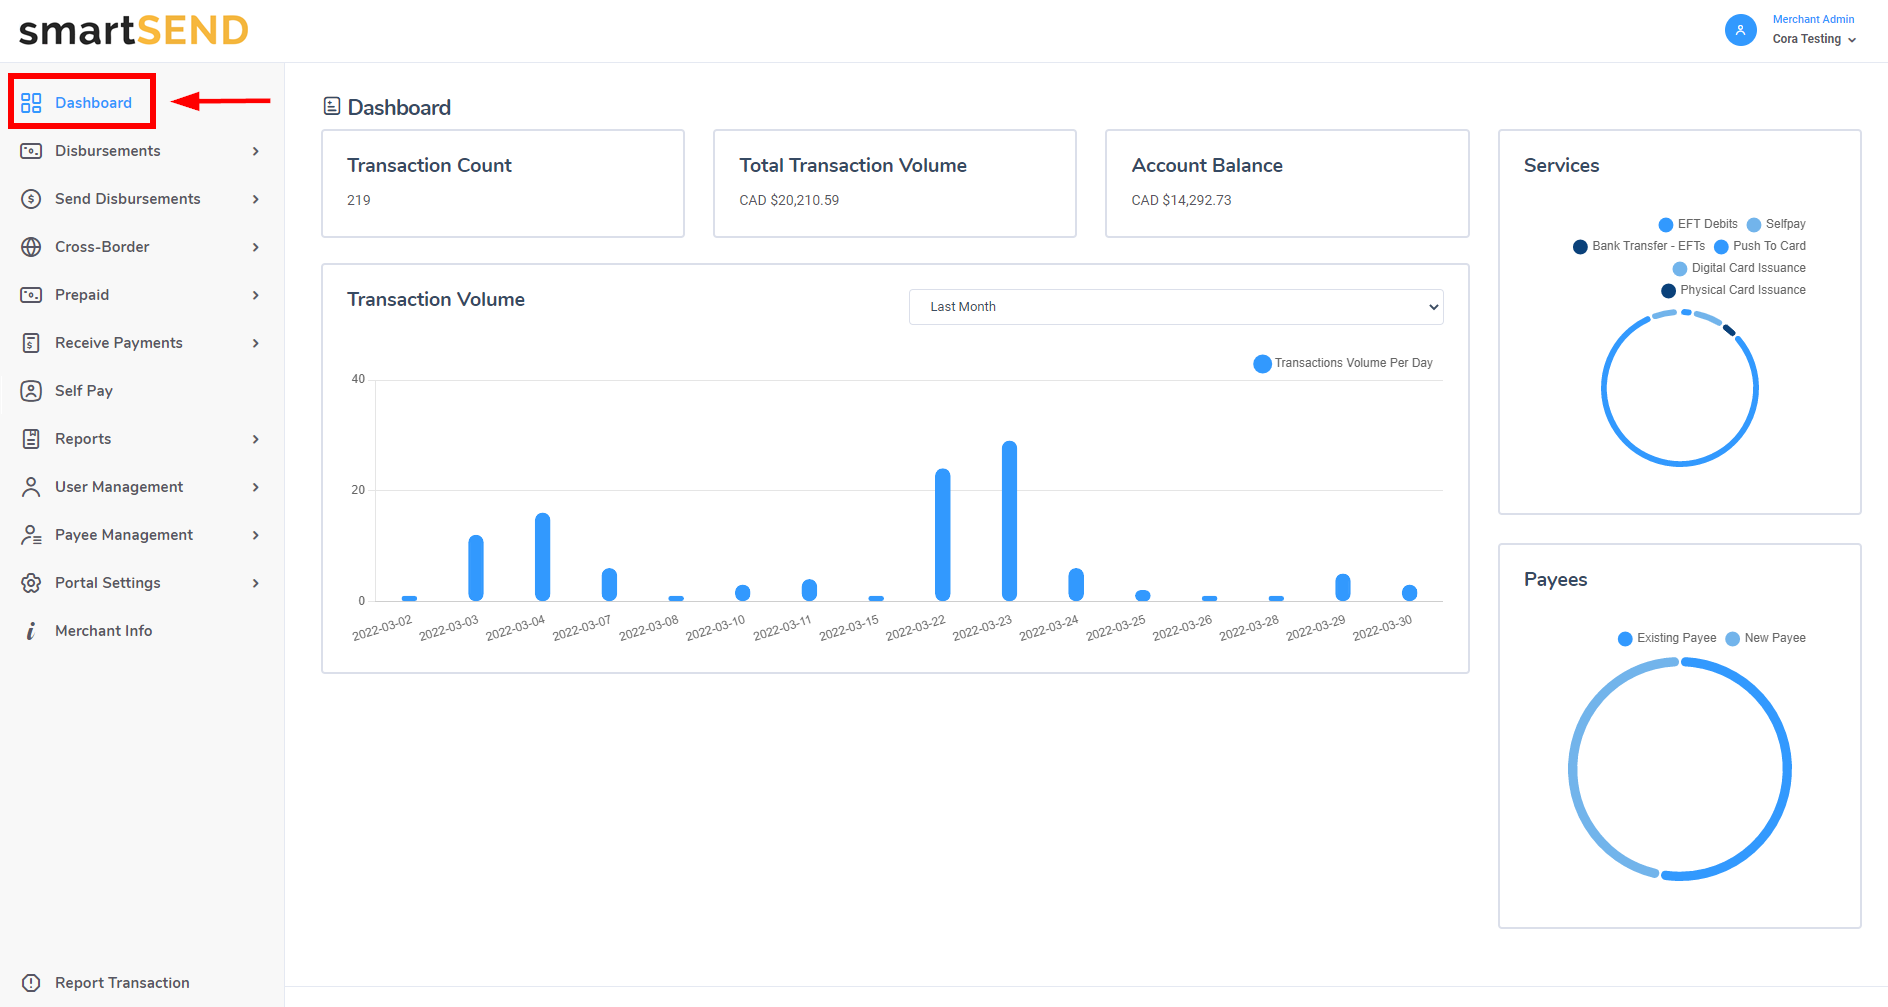Click the user avatar icon at top right
This screenshot has width=1888, height=1007.
pos(1740,30)
